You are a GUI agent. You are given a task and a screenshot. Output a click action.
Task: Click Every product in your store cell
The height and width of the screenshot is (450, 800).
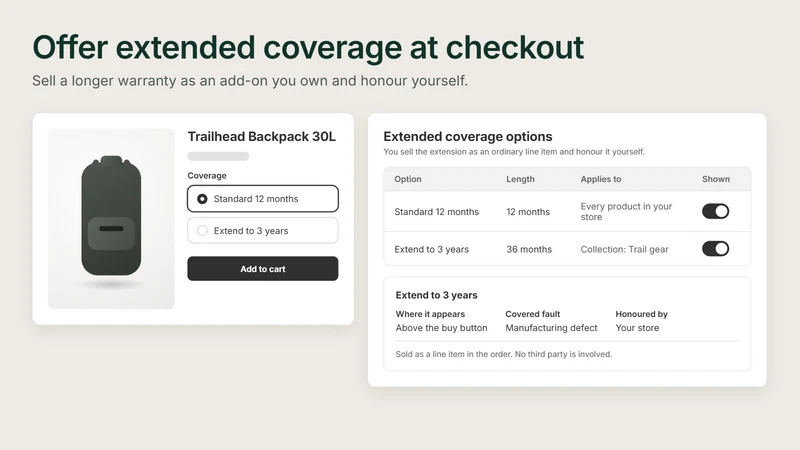pos(626,212)
